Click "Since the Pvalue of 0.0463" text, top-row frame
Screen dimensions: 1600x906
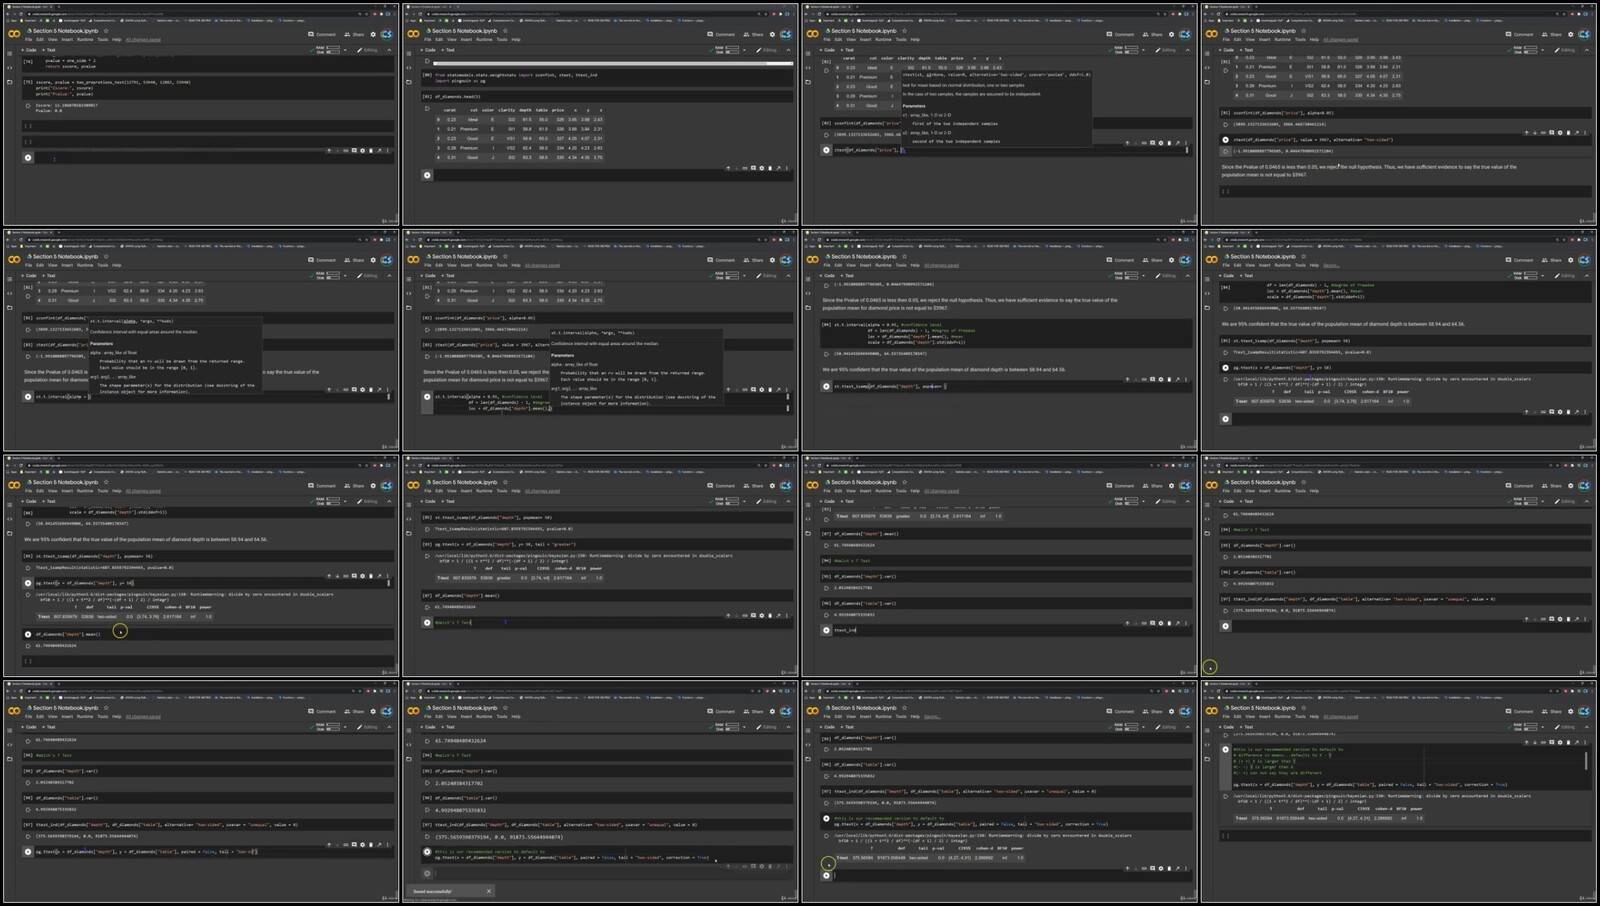pyautogui.click(x=1369, y=171)
